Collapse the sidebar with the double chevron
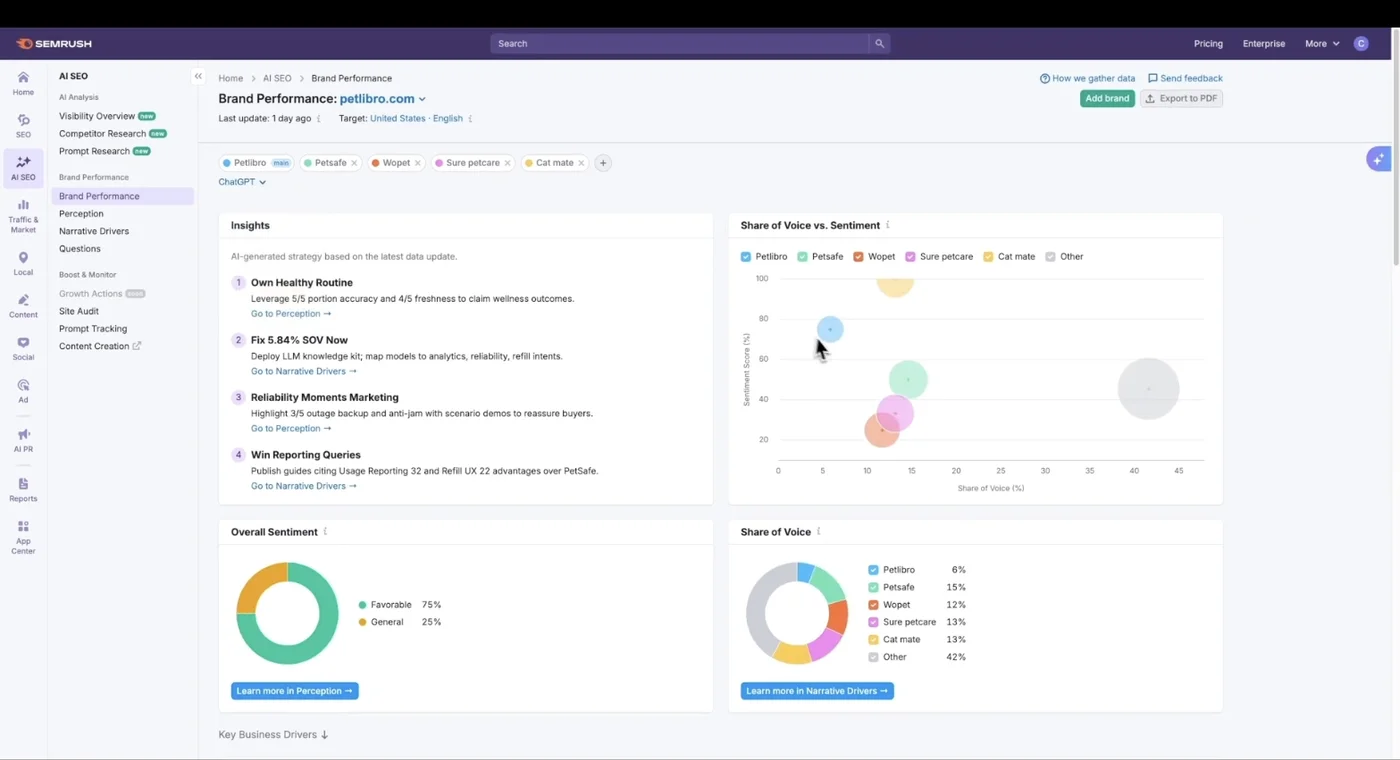Viewport: 1400px width, 760px height. click(198, 76)
